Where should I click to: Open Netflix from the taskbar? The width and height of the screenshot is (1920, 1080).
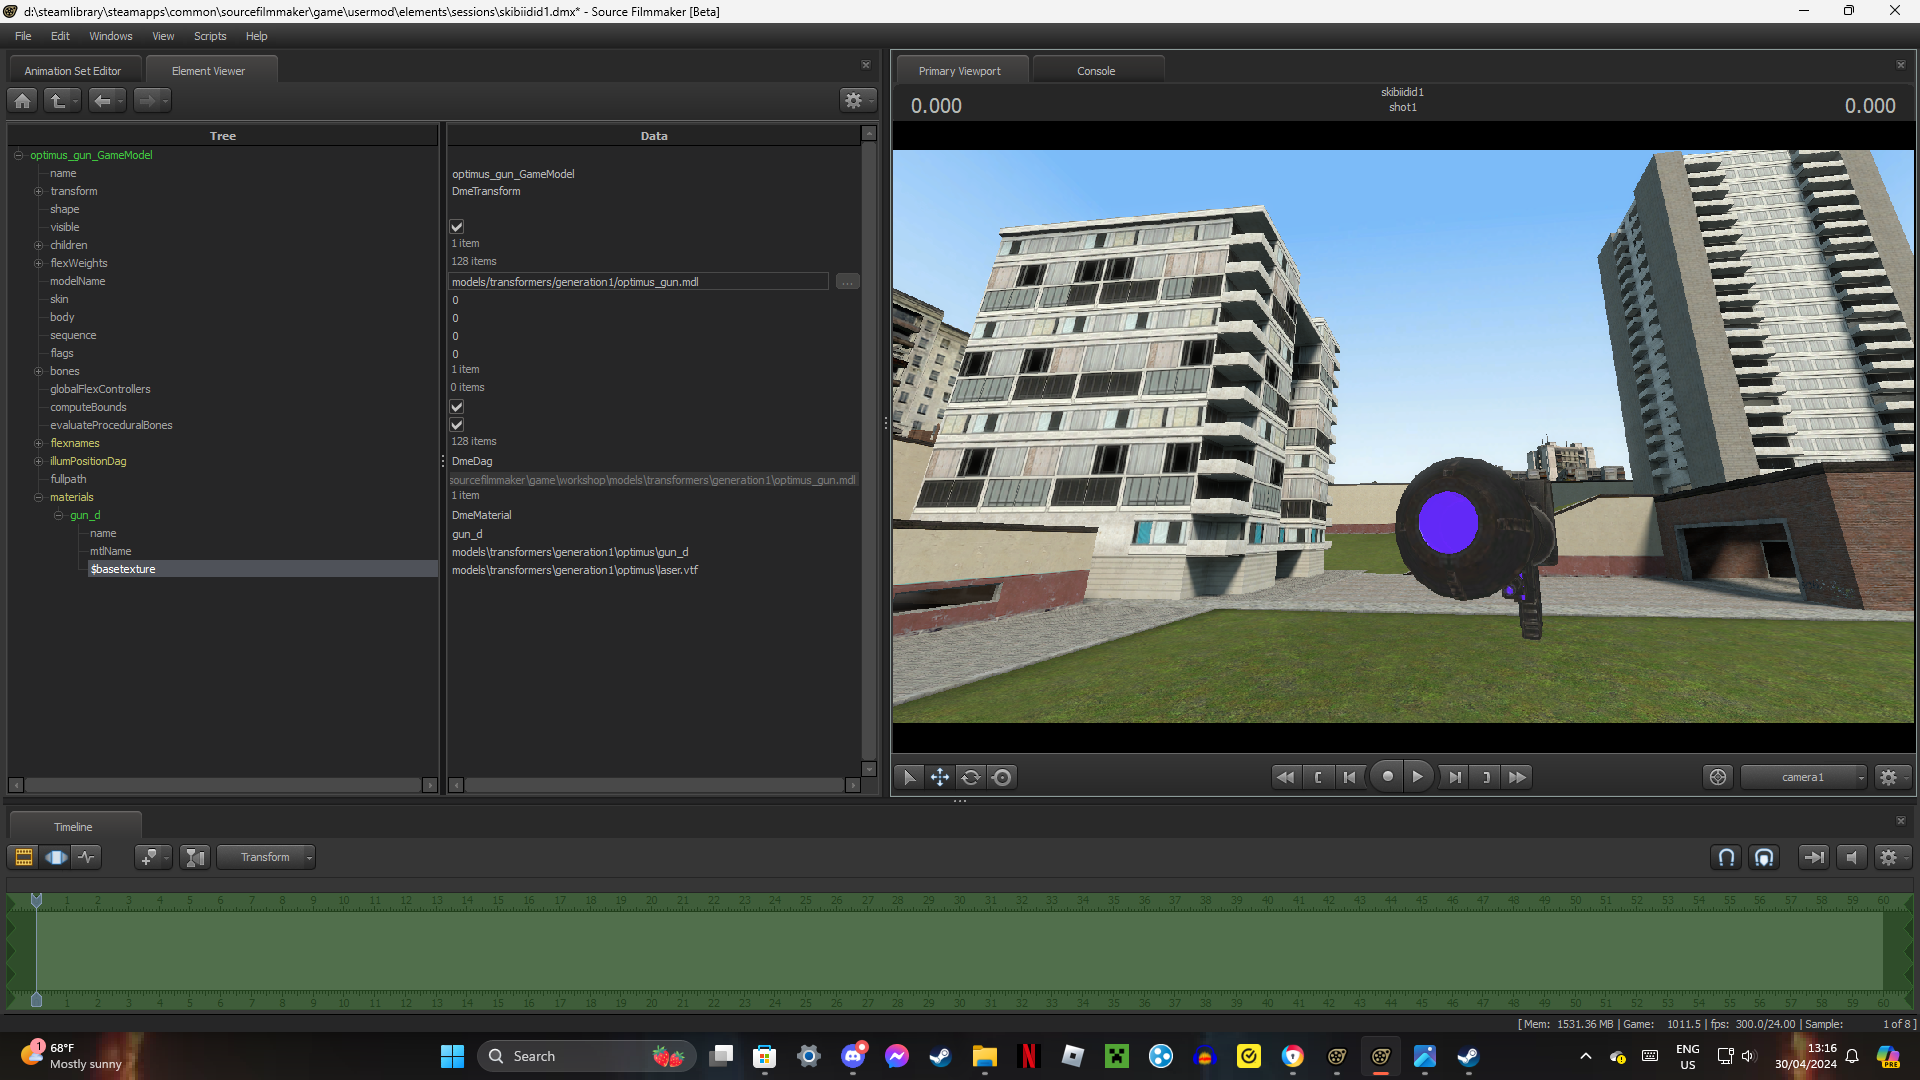(x=1029, y=1056)
